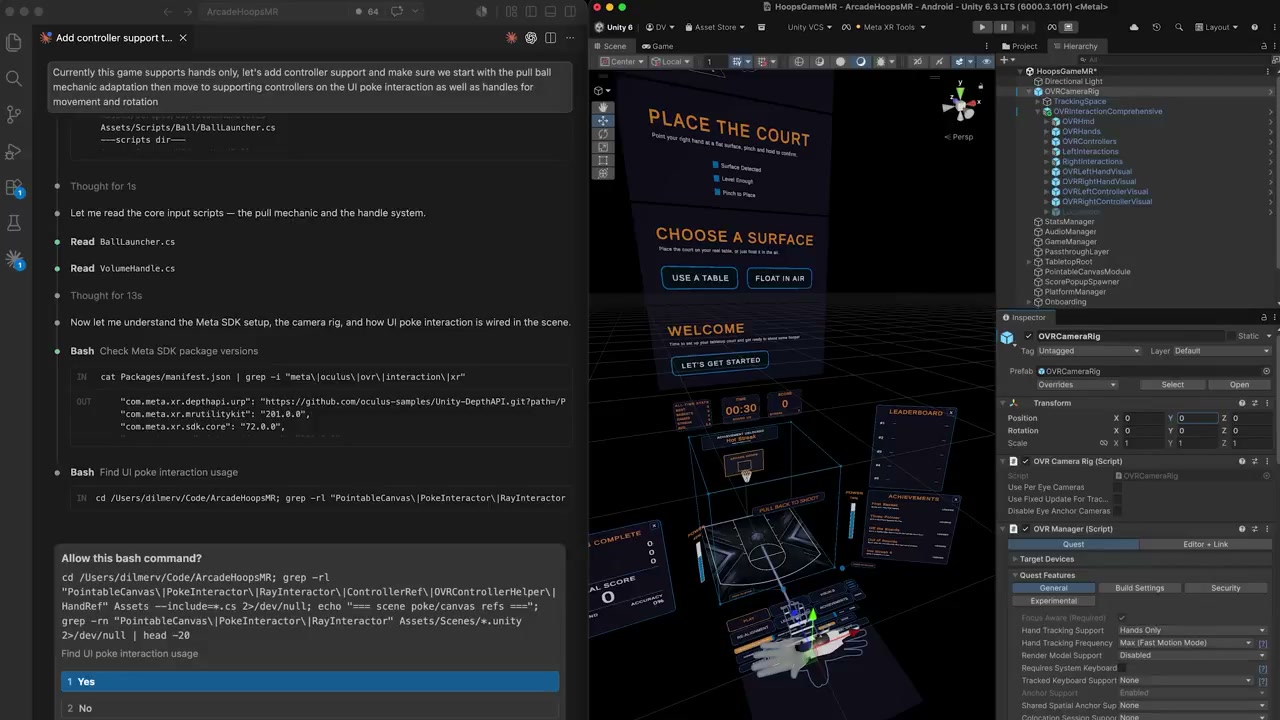Open the Pivot Center dropdown in Scene toolbar

624,62
